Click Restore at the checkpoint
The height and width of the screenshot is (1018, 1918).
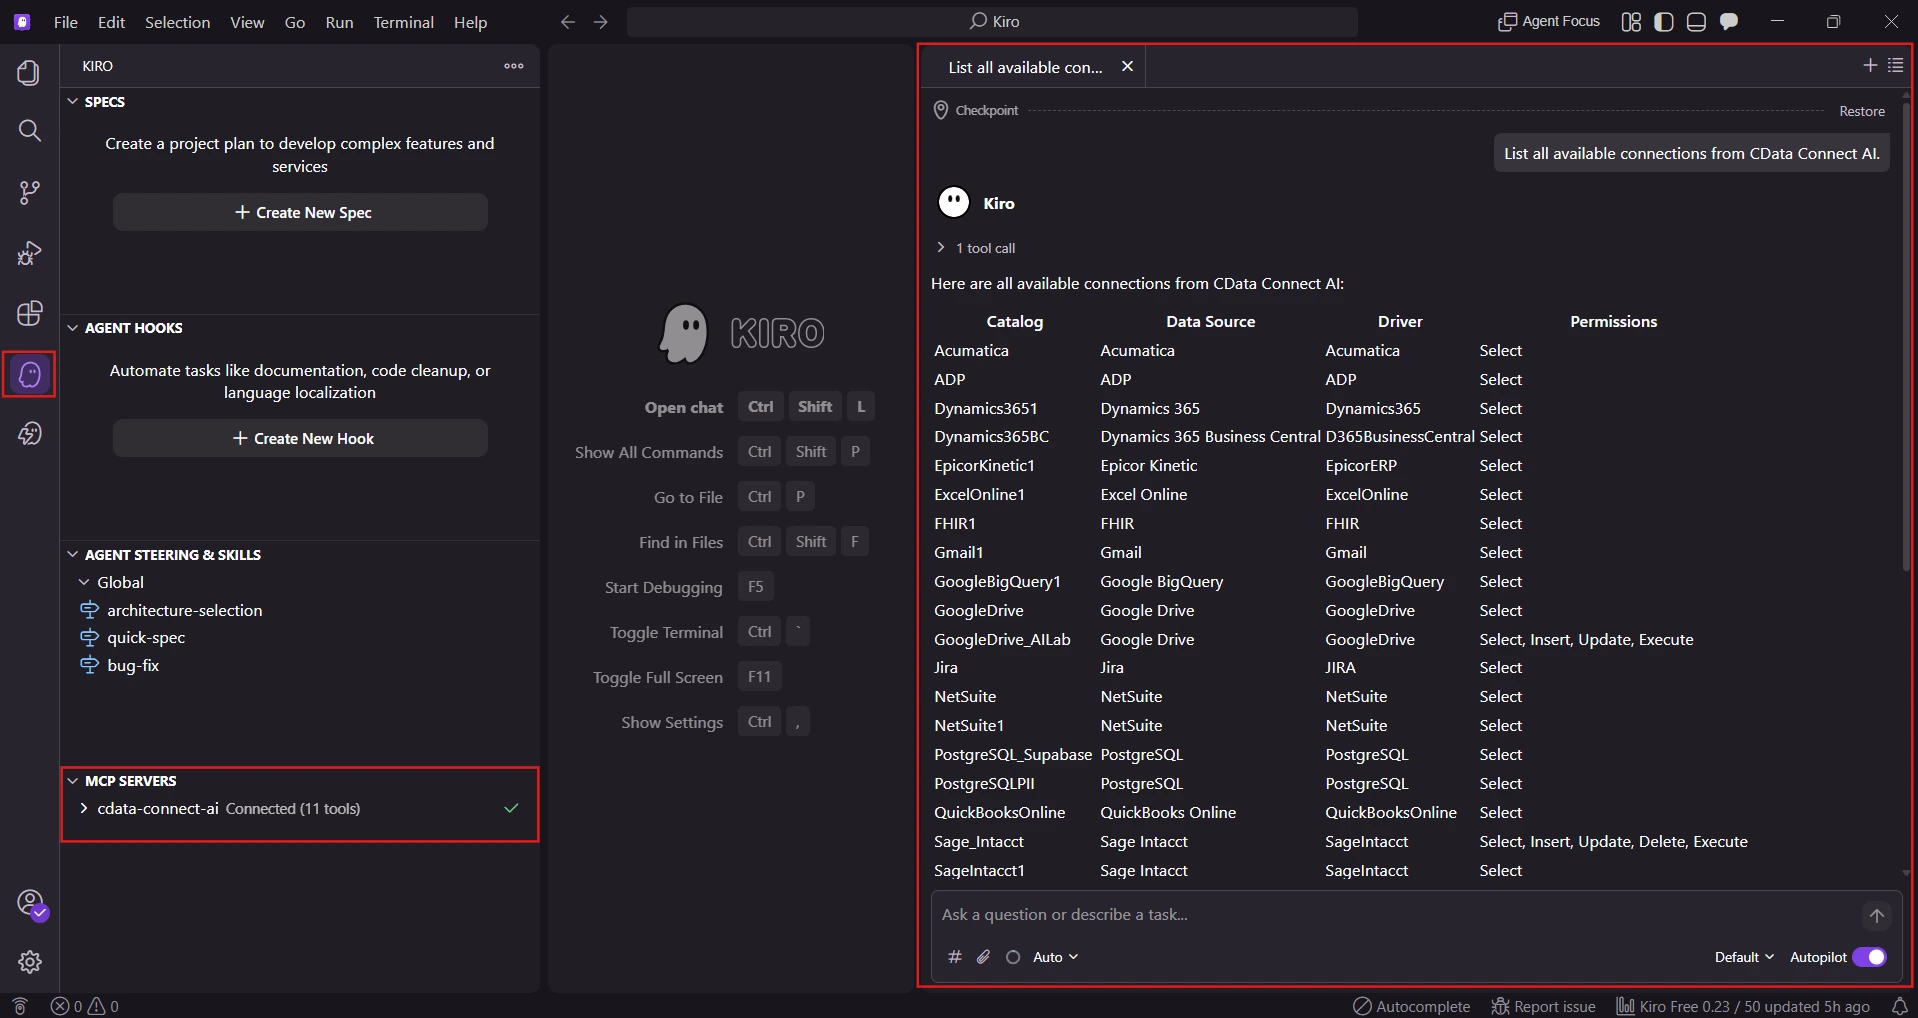pos(1861,111)
